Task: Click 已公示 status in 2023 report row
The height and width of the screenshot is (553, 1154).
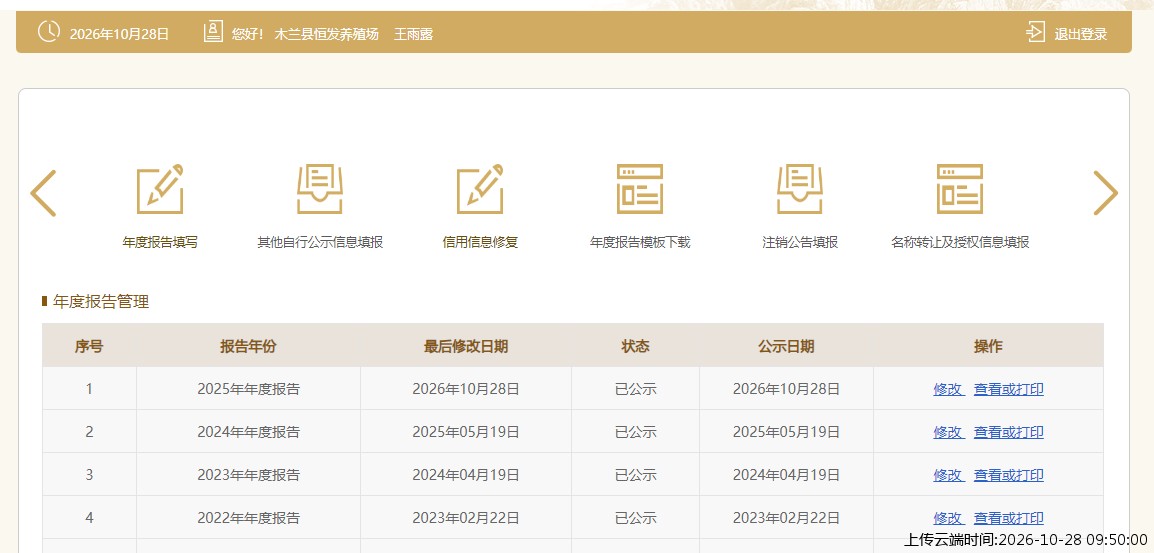Action: [x=635, y=474]
